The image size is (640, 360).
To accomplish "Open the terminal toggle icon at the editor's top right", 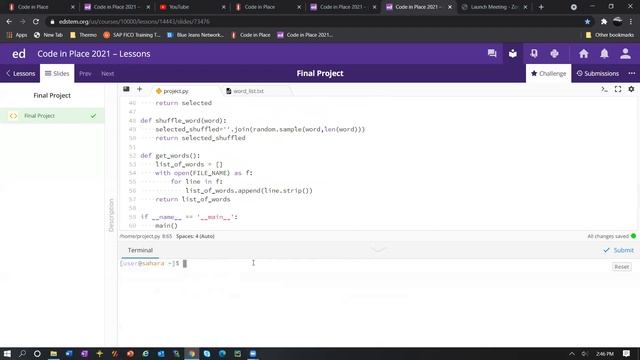I will pos(604,89).
